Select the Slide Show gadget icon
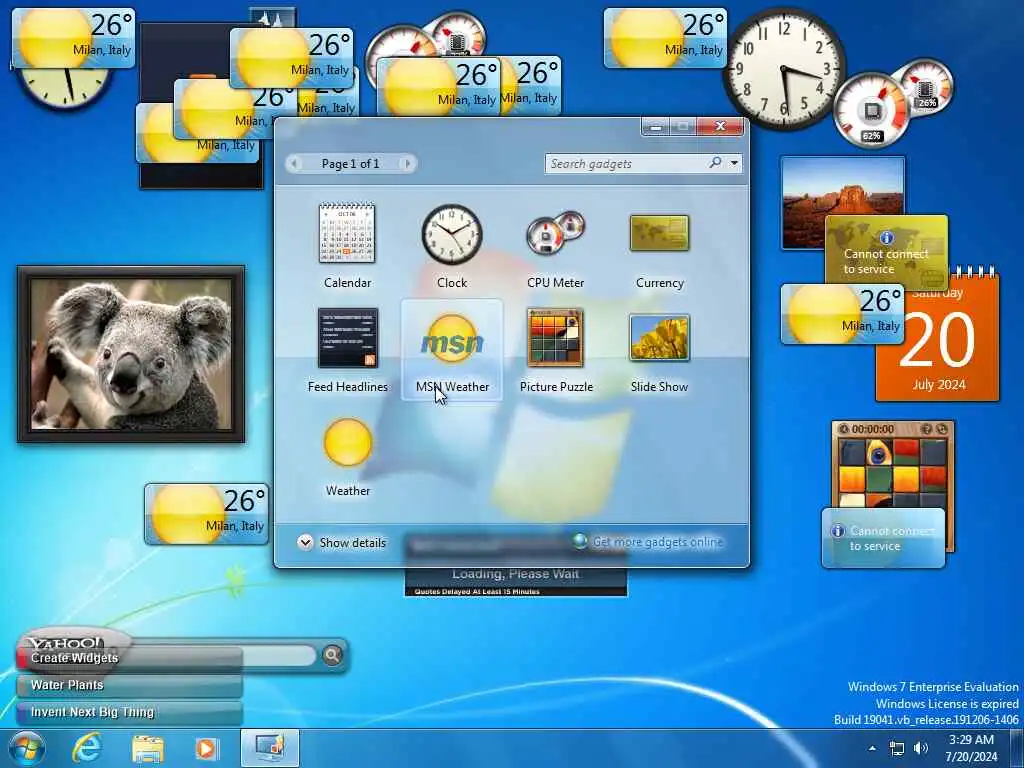Screen dimensions: 1024x768 [659, 337]
